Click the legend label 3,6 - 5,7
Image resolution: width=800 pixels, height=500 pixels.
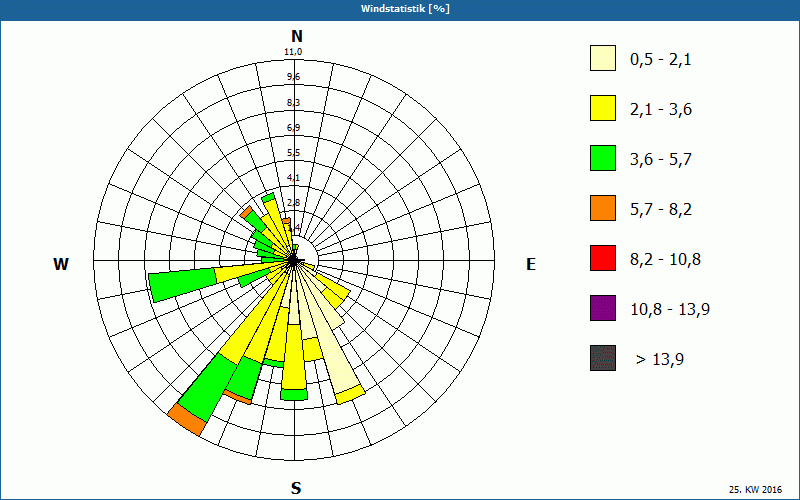[661, 160]
